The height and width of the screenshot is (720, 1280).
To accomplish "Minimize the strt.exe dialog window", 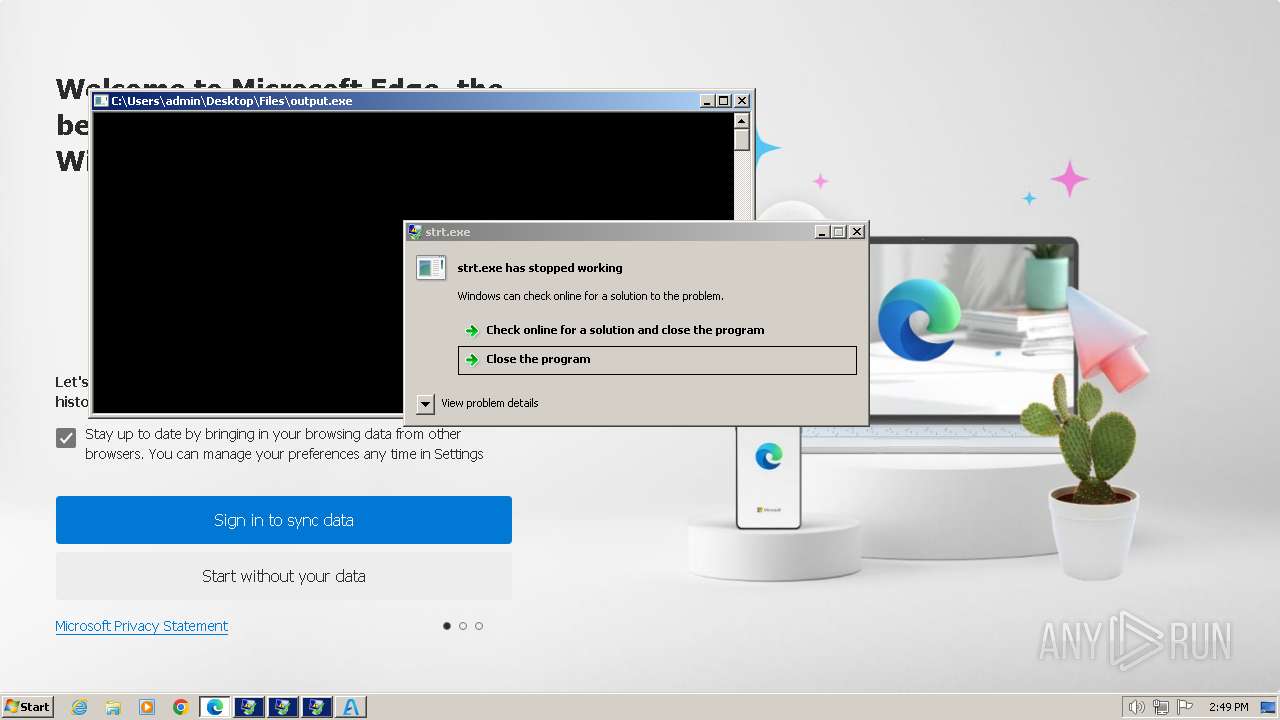I will [x=822, y=232].
